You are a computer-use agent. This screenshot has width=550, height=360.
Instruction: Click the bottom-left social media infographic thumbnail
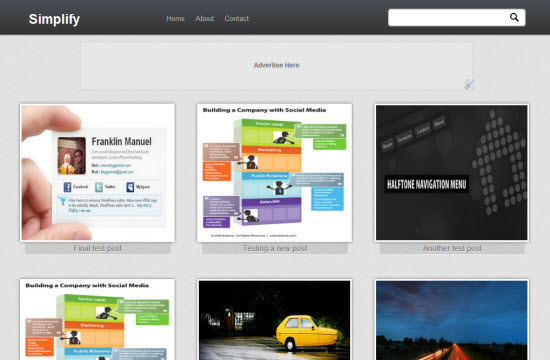point(98,320)
